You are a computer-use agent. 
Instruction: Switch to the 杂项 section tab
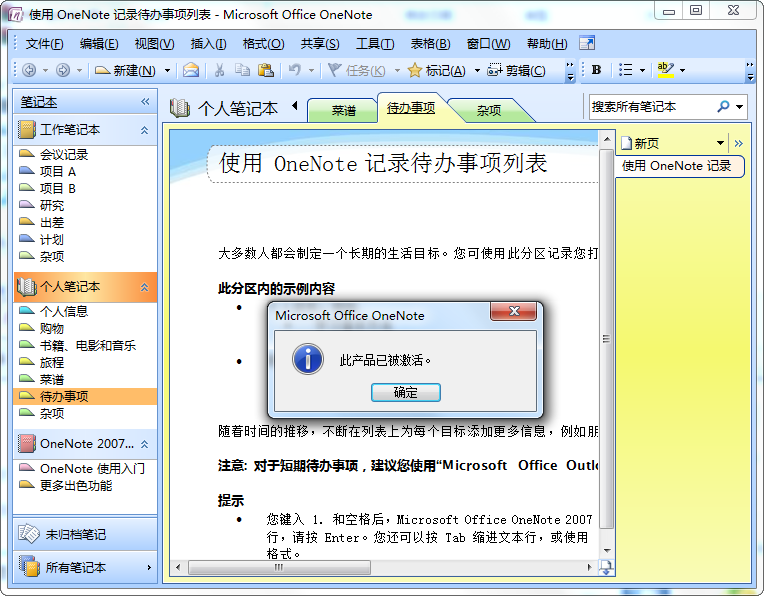tap(489, 111)
